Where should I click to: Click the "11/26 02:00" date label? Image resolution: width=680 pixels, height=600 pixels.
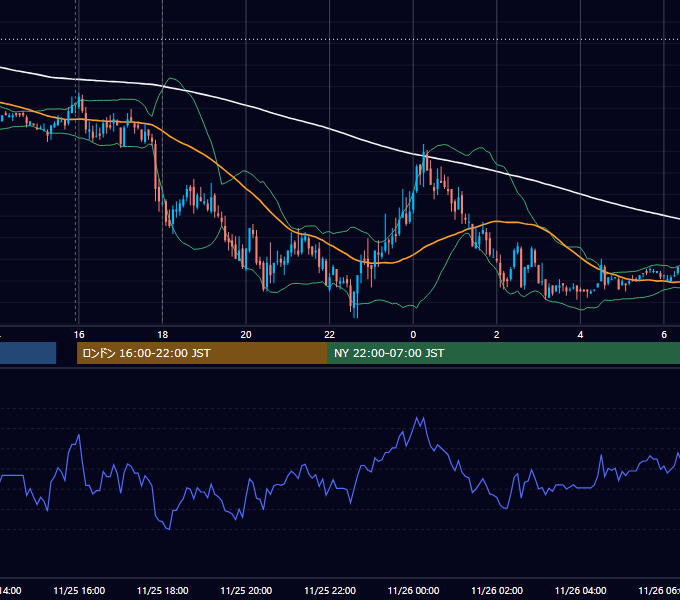click(x=497, y=590)
